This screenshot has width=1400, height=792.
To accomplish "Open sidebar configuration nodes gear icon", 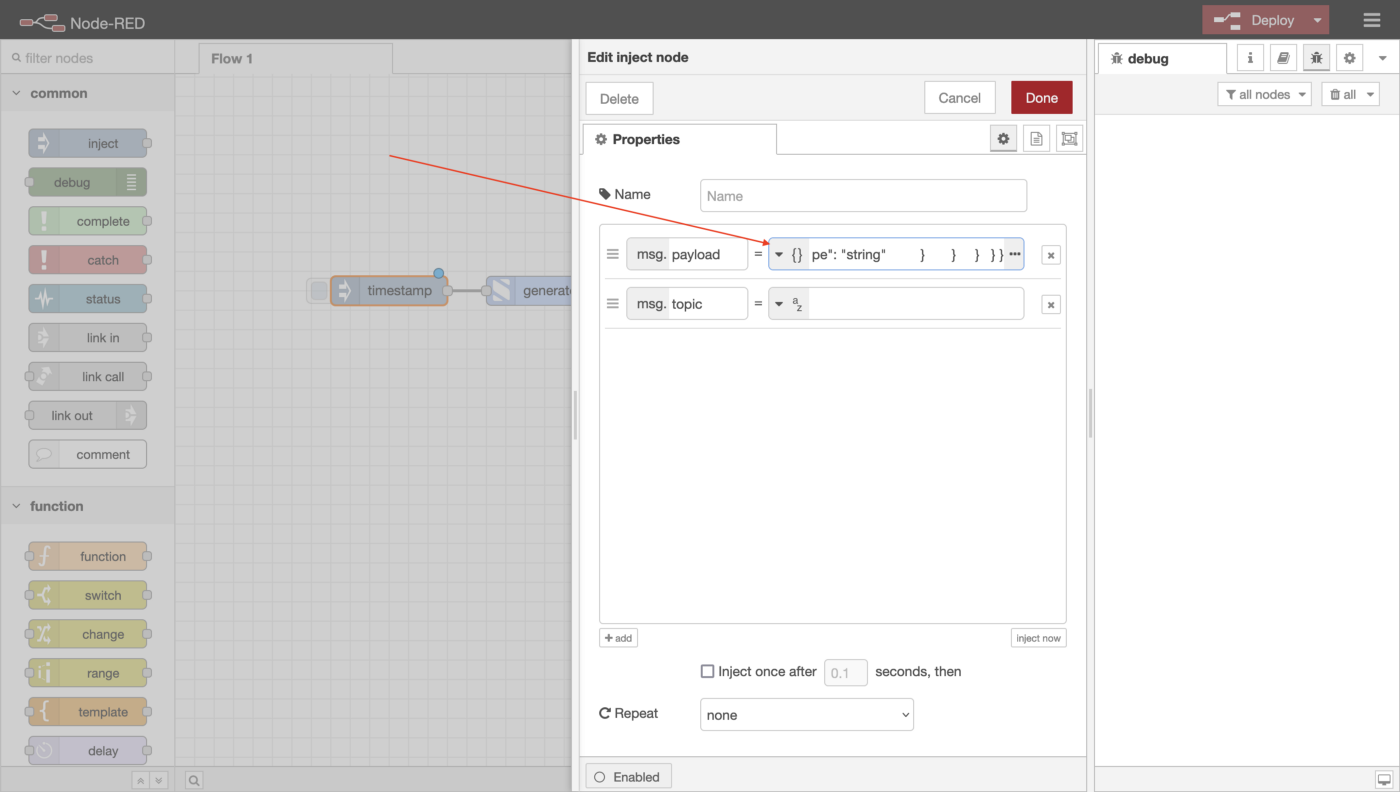I will pyautogui.click(x=1349, y=58).
